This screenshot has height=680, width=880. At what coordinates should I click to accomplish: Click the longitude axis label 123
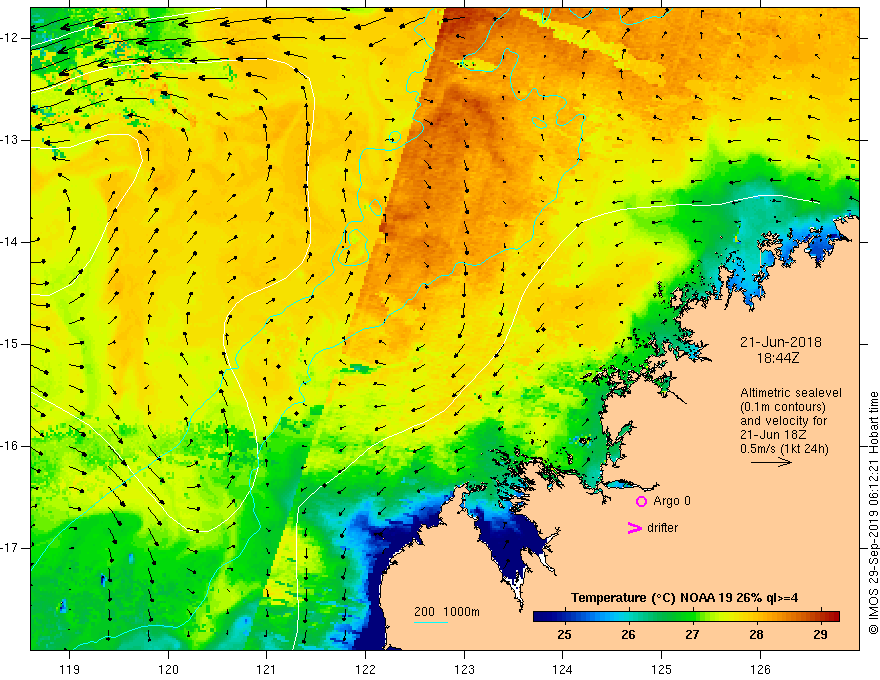464,669
